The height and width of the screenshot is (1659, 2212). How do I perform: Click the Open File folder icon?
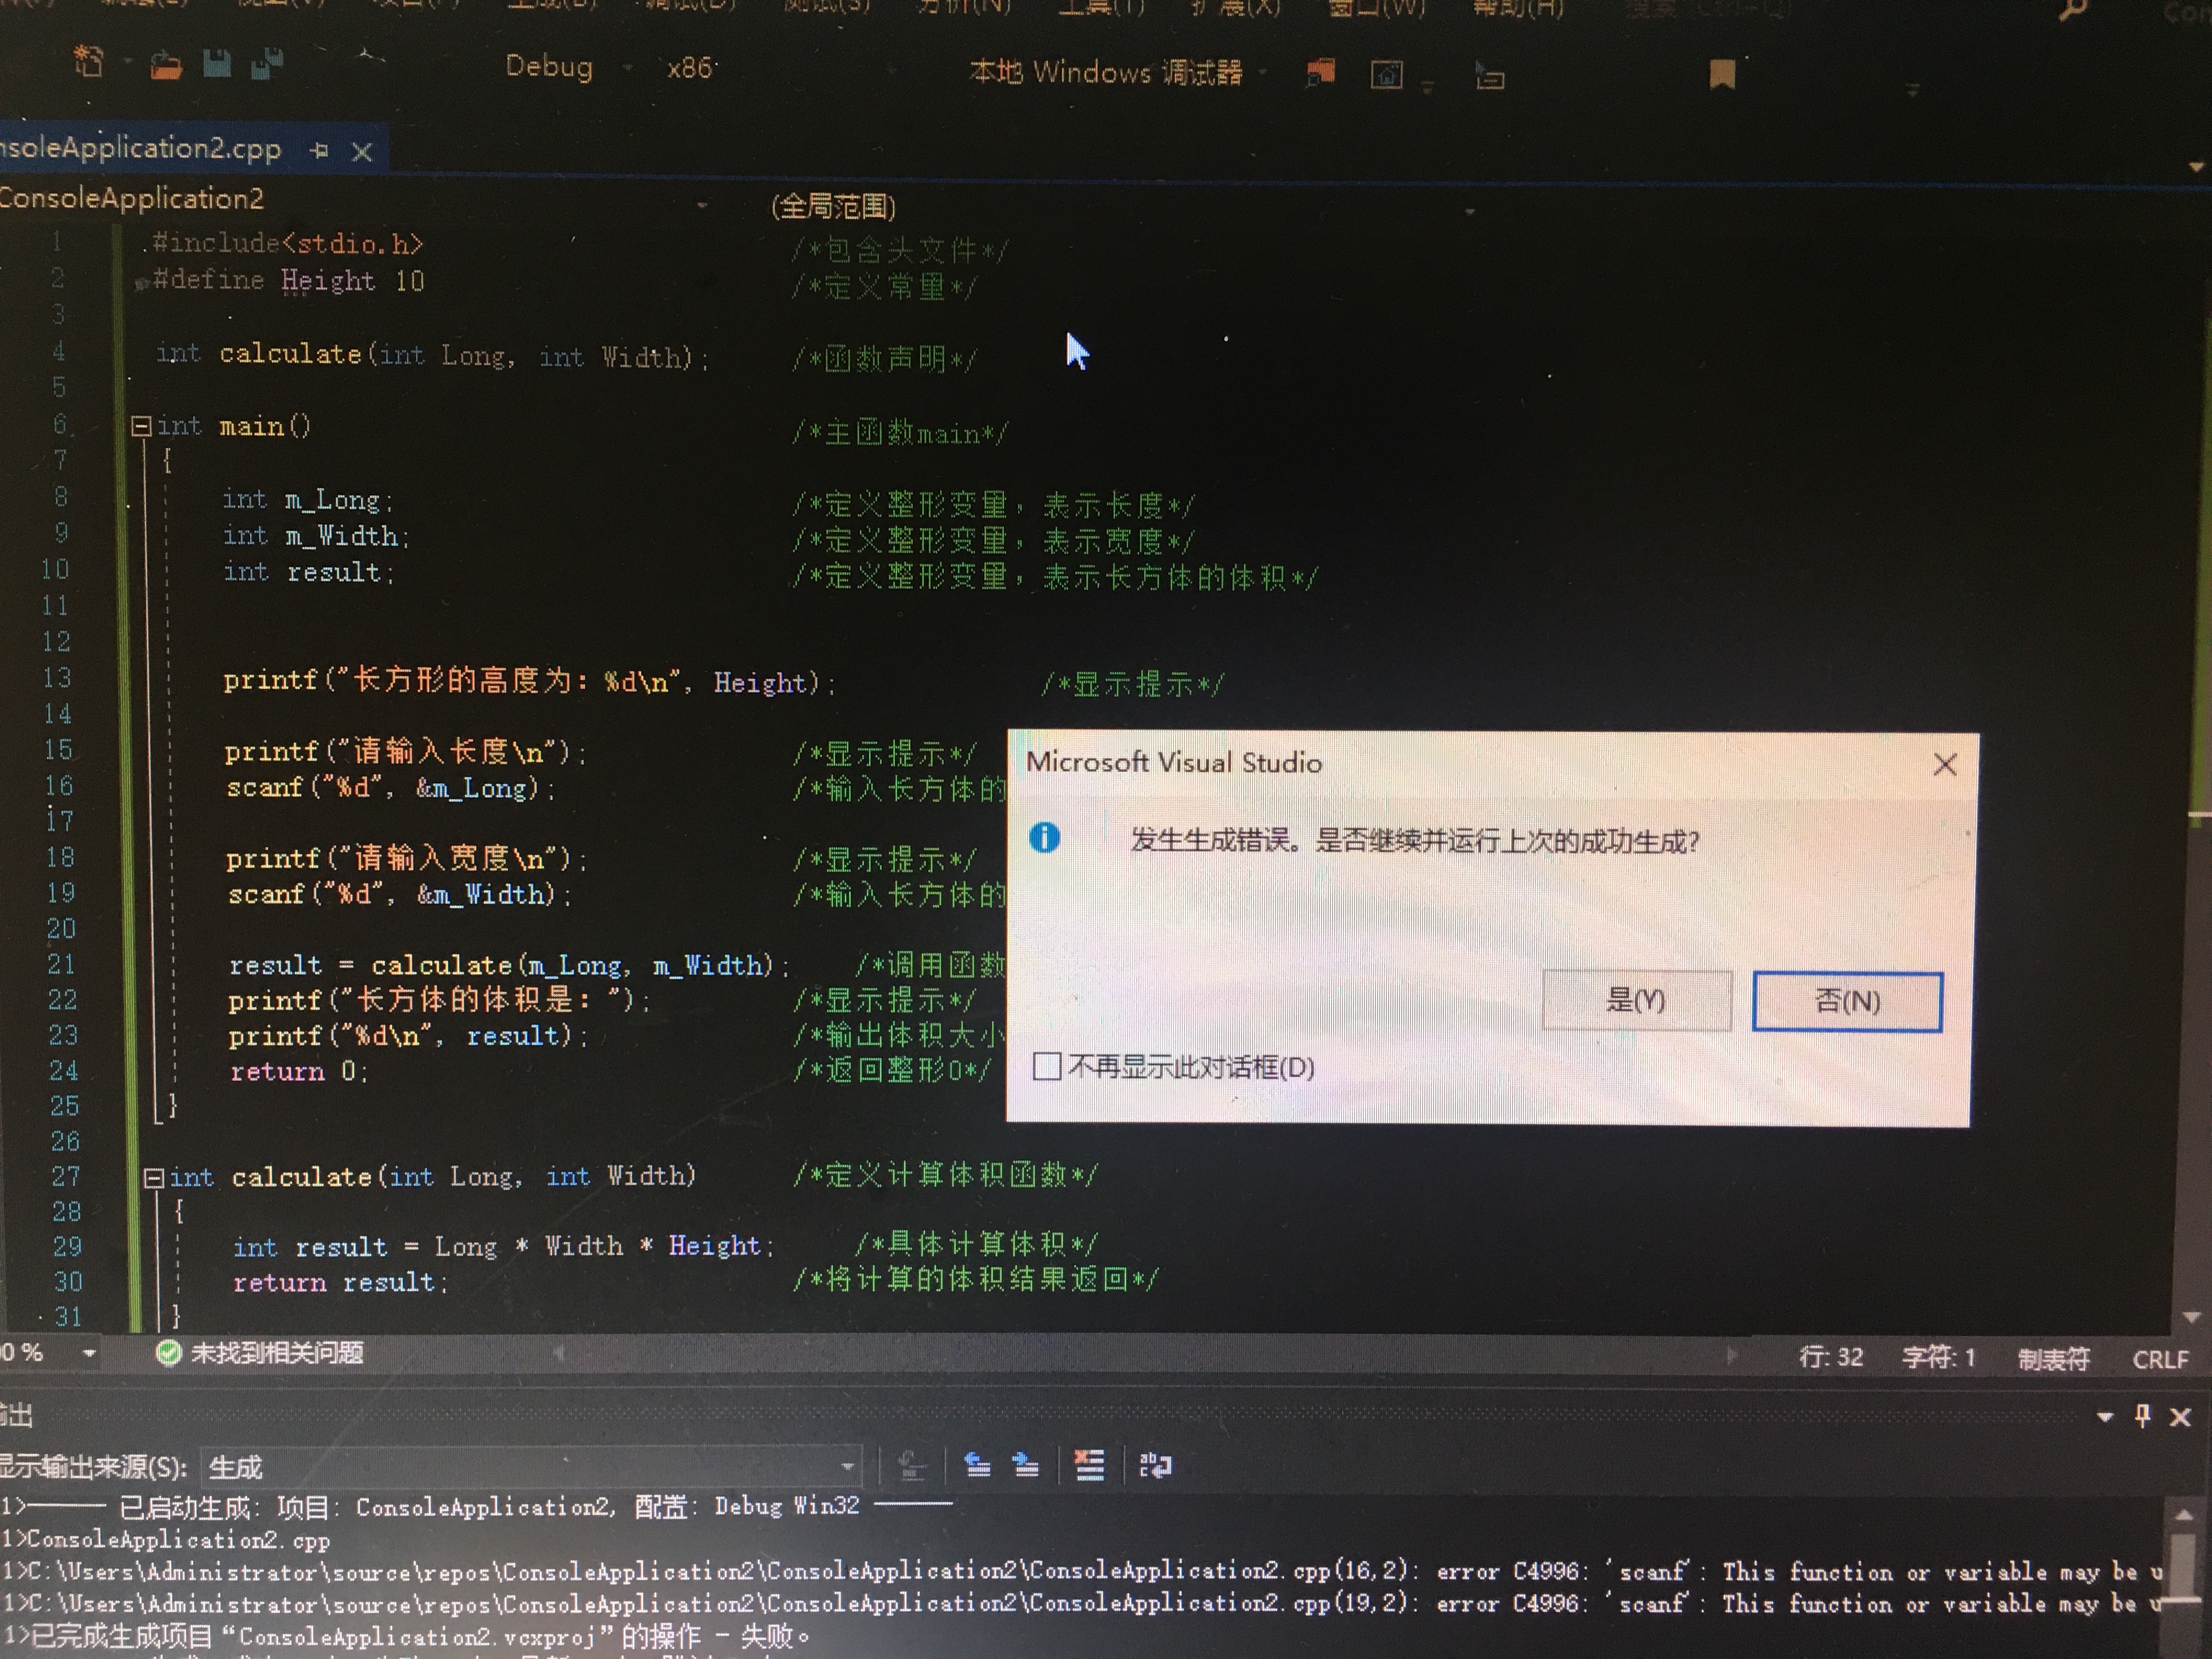[x=165, y=66]
